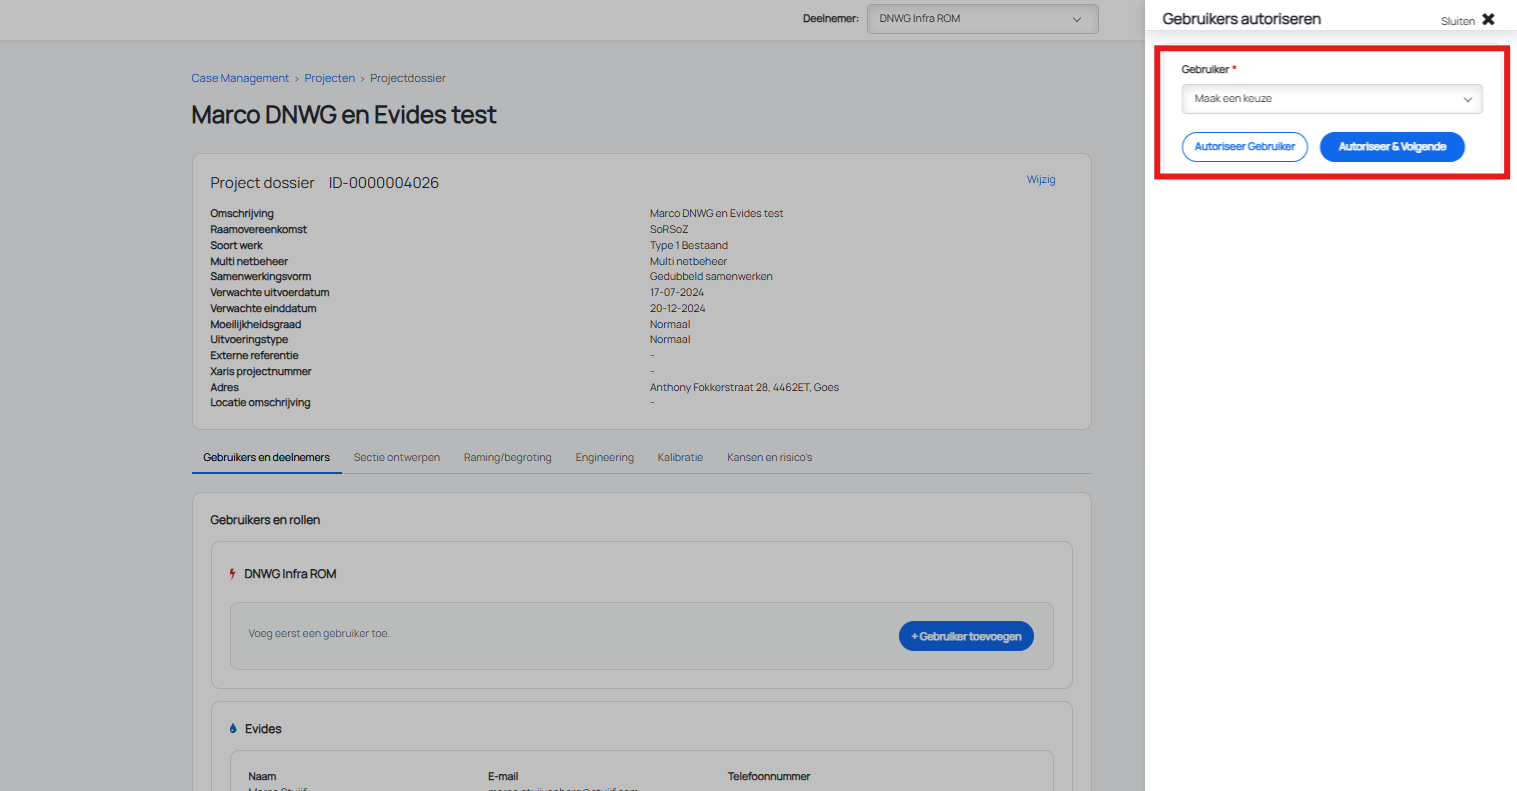Click Autoriseer & Volgende button
The width and height of the screenshot is (1517, 791).
(1392, 147)
